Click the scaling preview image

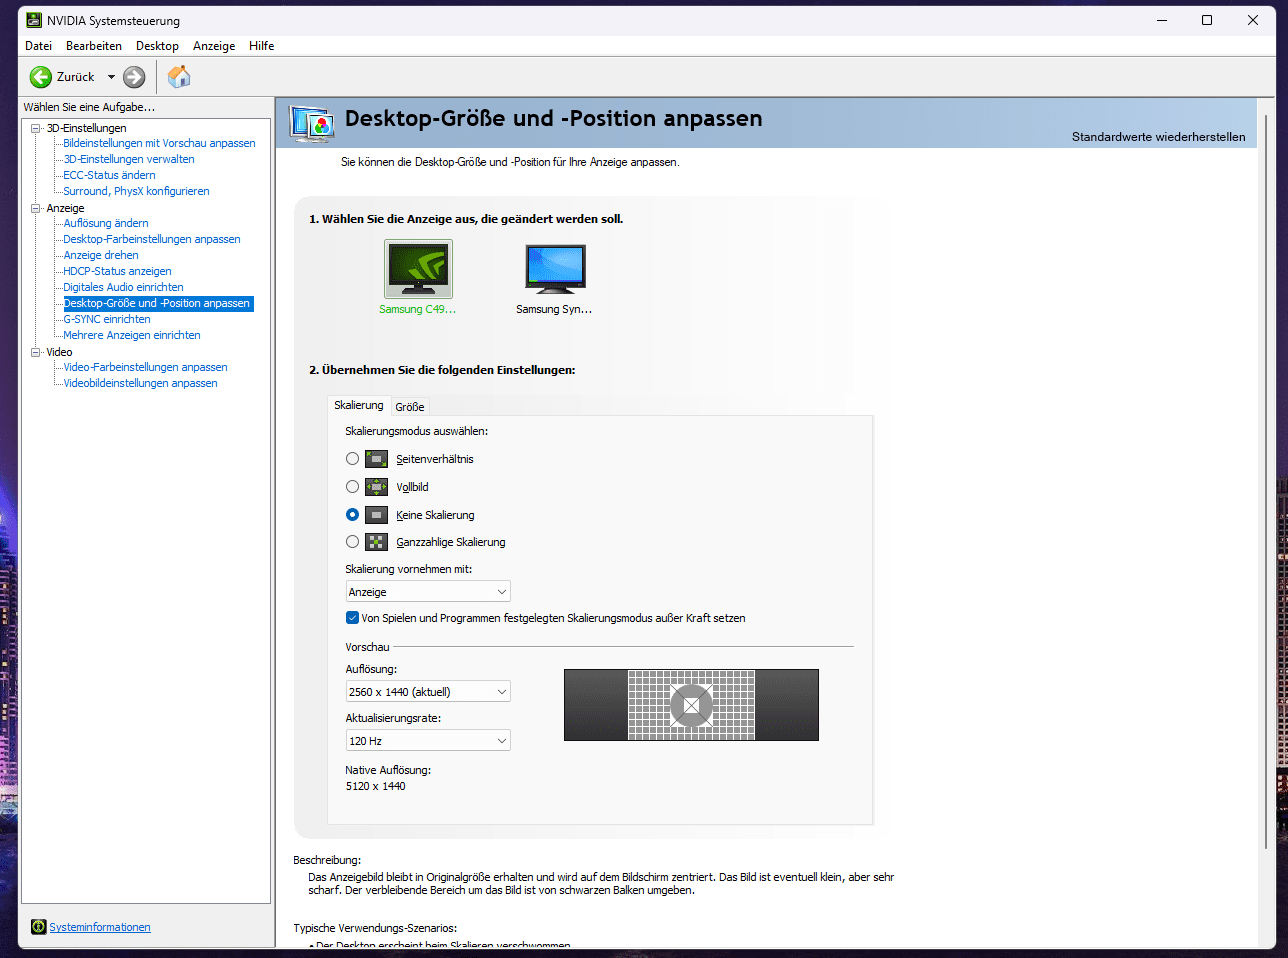691,705
